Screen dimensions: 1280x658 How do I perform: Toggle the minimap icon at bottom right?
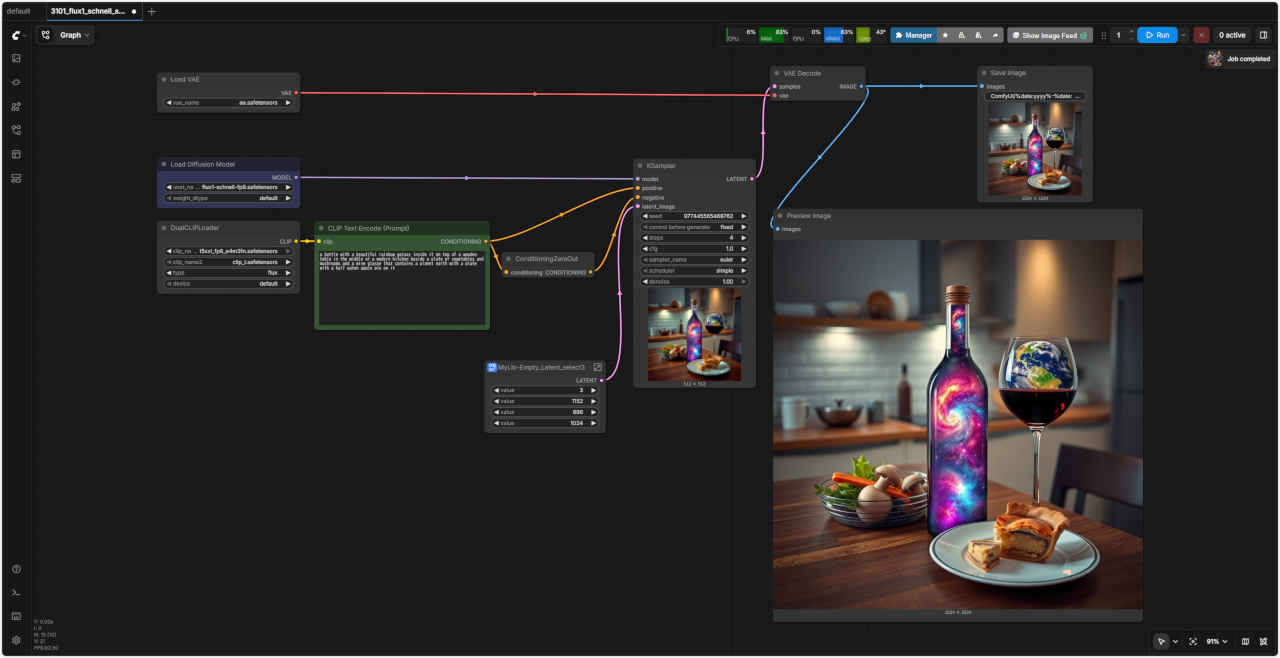(x=1245, y=641)
